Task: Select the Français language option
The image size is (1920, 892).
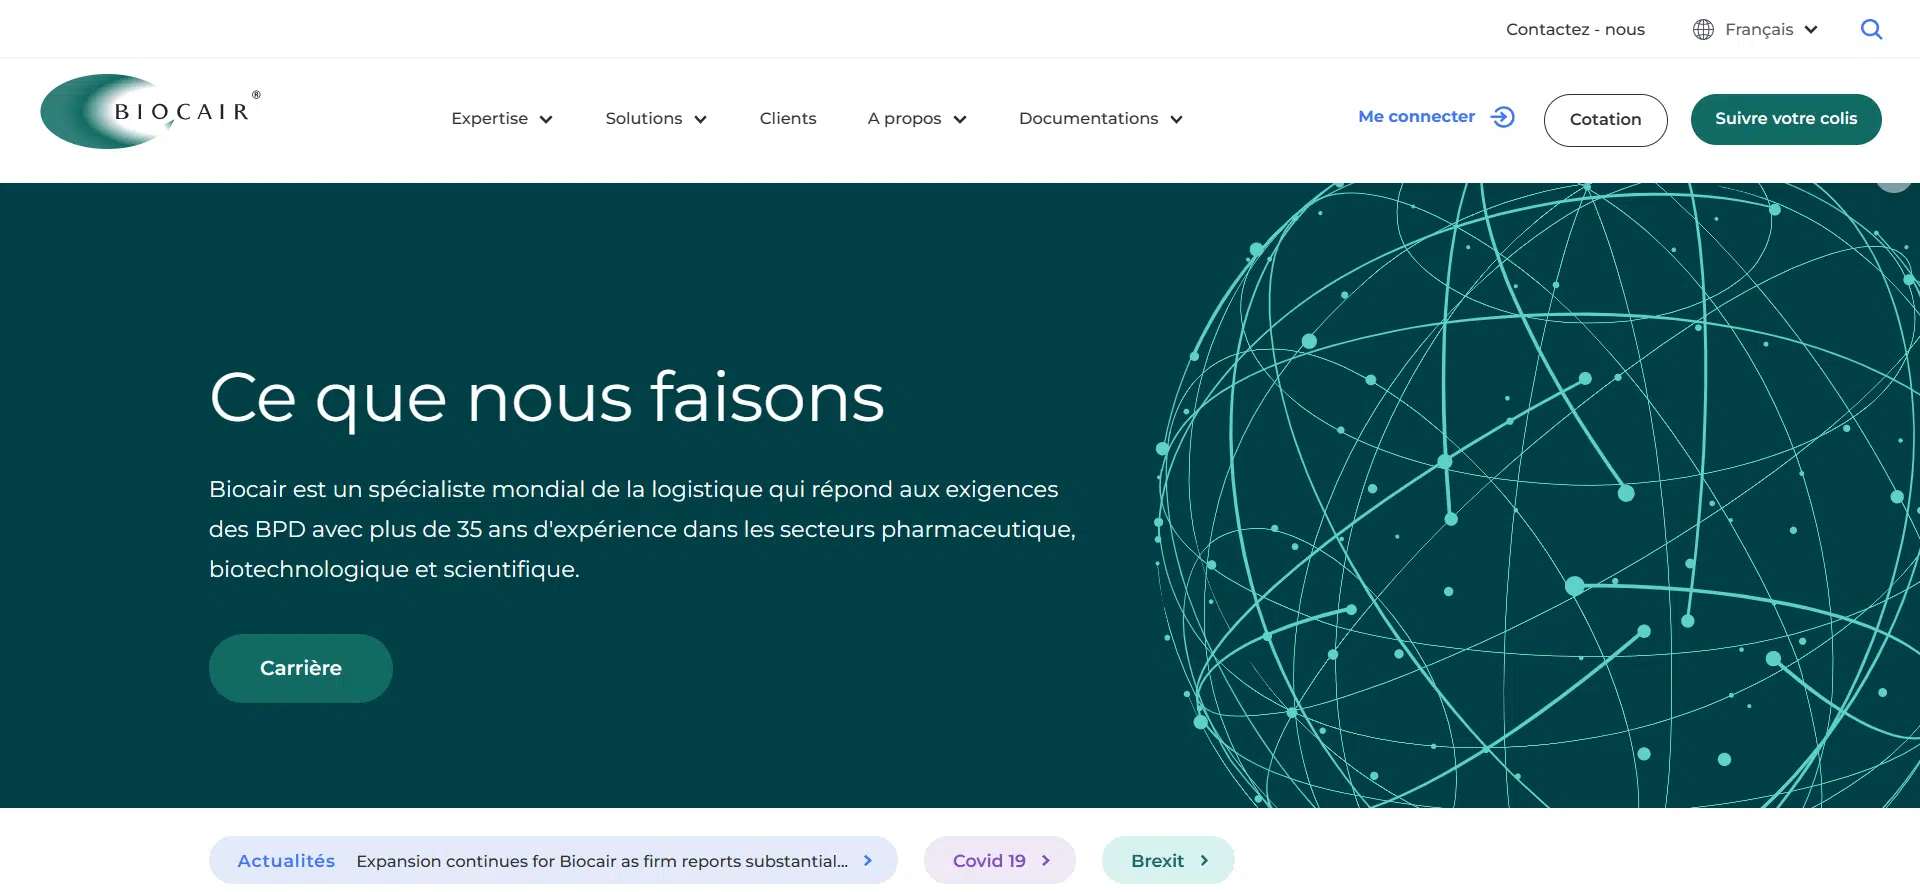Action: [1759, 30]
